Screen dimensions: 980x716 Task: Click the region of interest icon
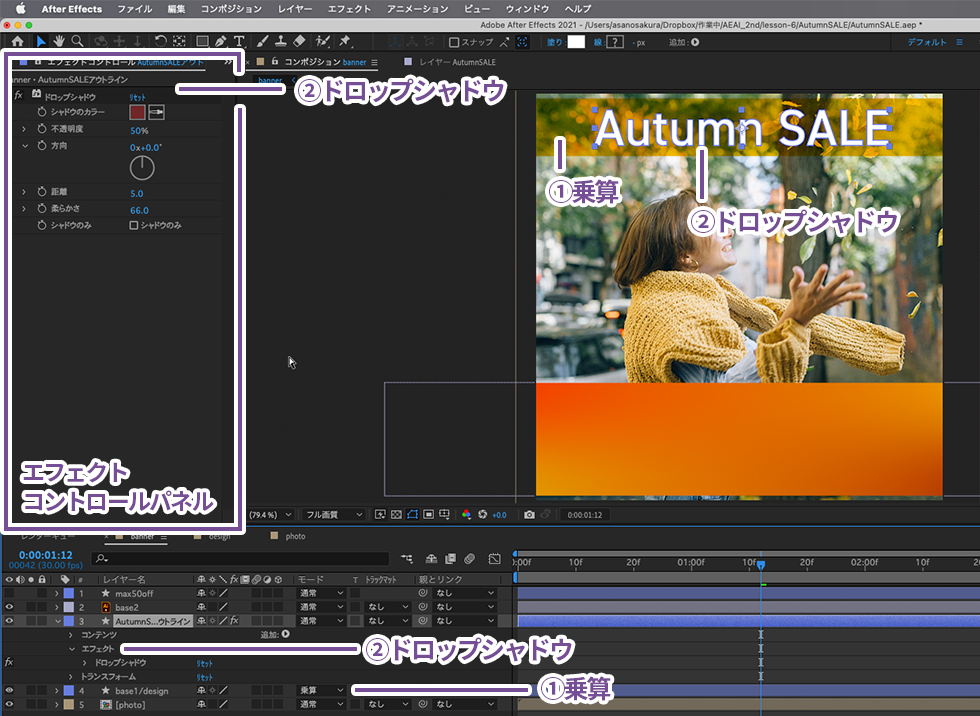pyautogui.click(x=428, y=514)
